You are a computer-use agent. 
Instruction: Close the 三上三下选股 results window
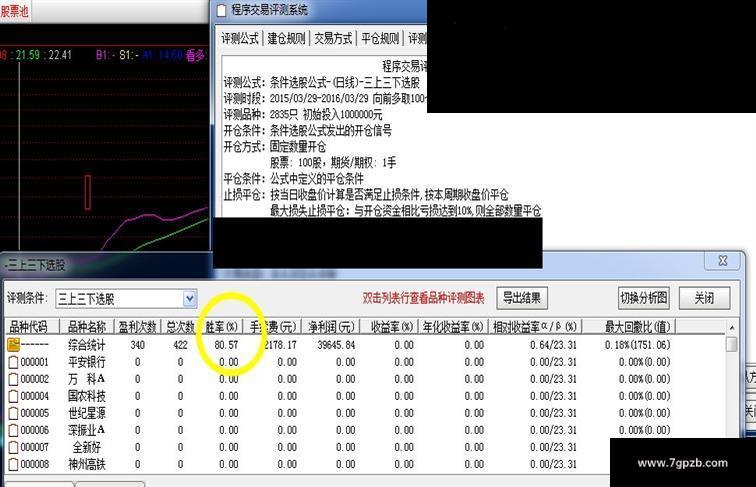point(723,261)
